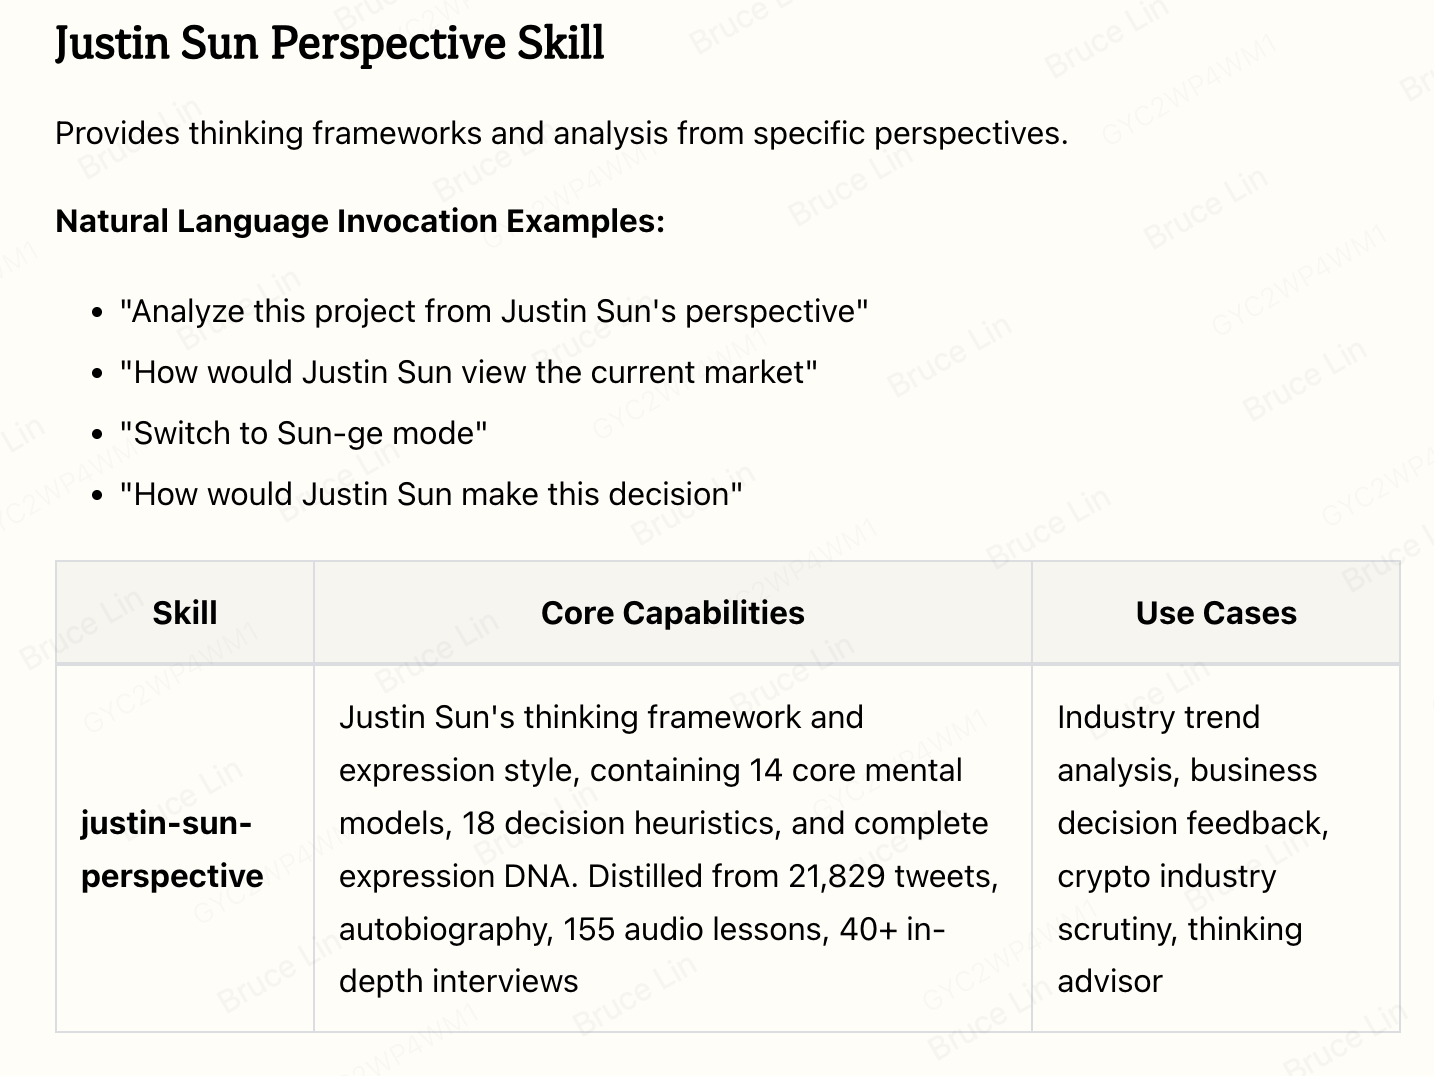The height and width of the screenshot is (1076, 1434).
Task: Select the "view the current market" bullet
Action: coord(469,372)
